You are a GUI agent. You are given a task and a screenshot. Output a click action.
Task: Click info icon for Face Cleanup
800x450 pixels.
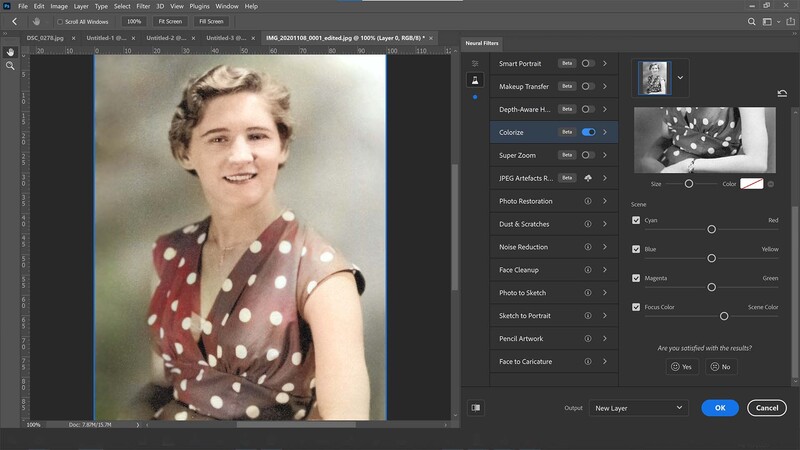click(x=588, y=270)
